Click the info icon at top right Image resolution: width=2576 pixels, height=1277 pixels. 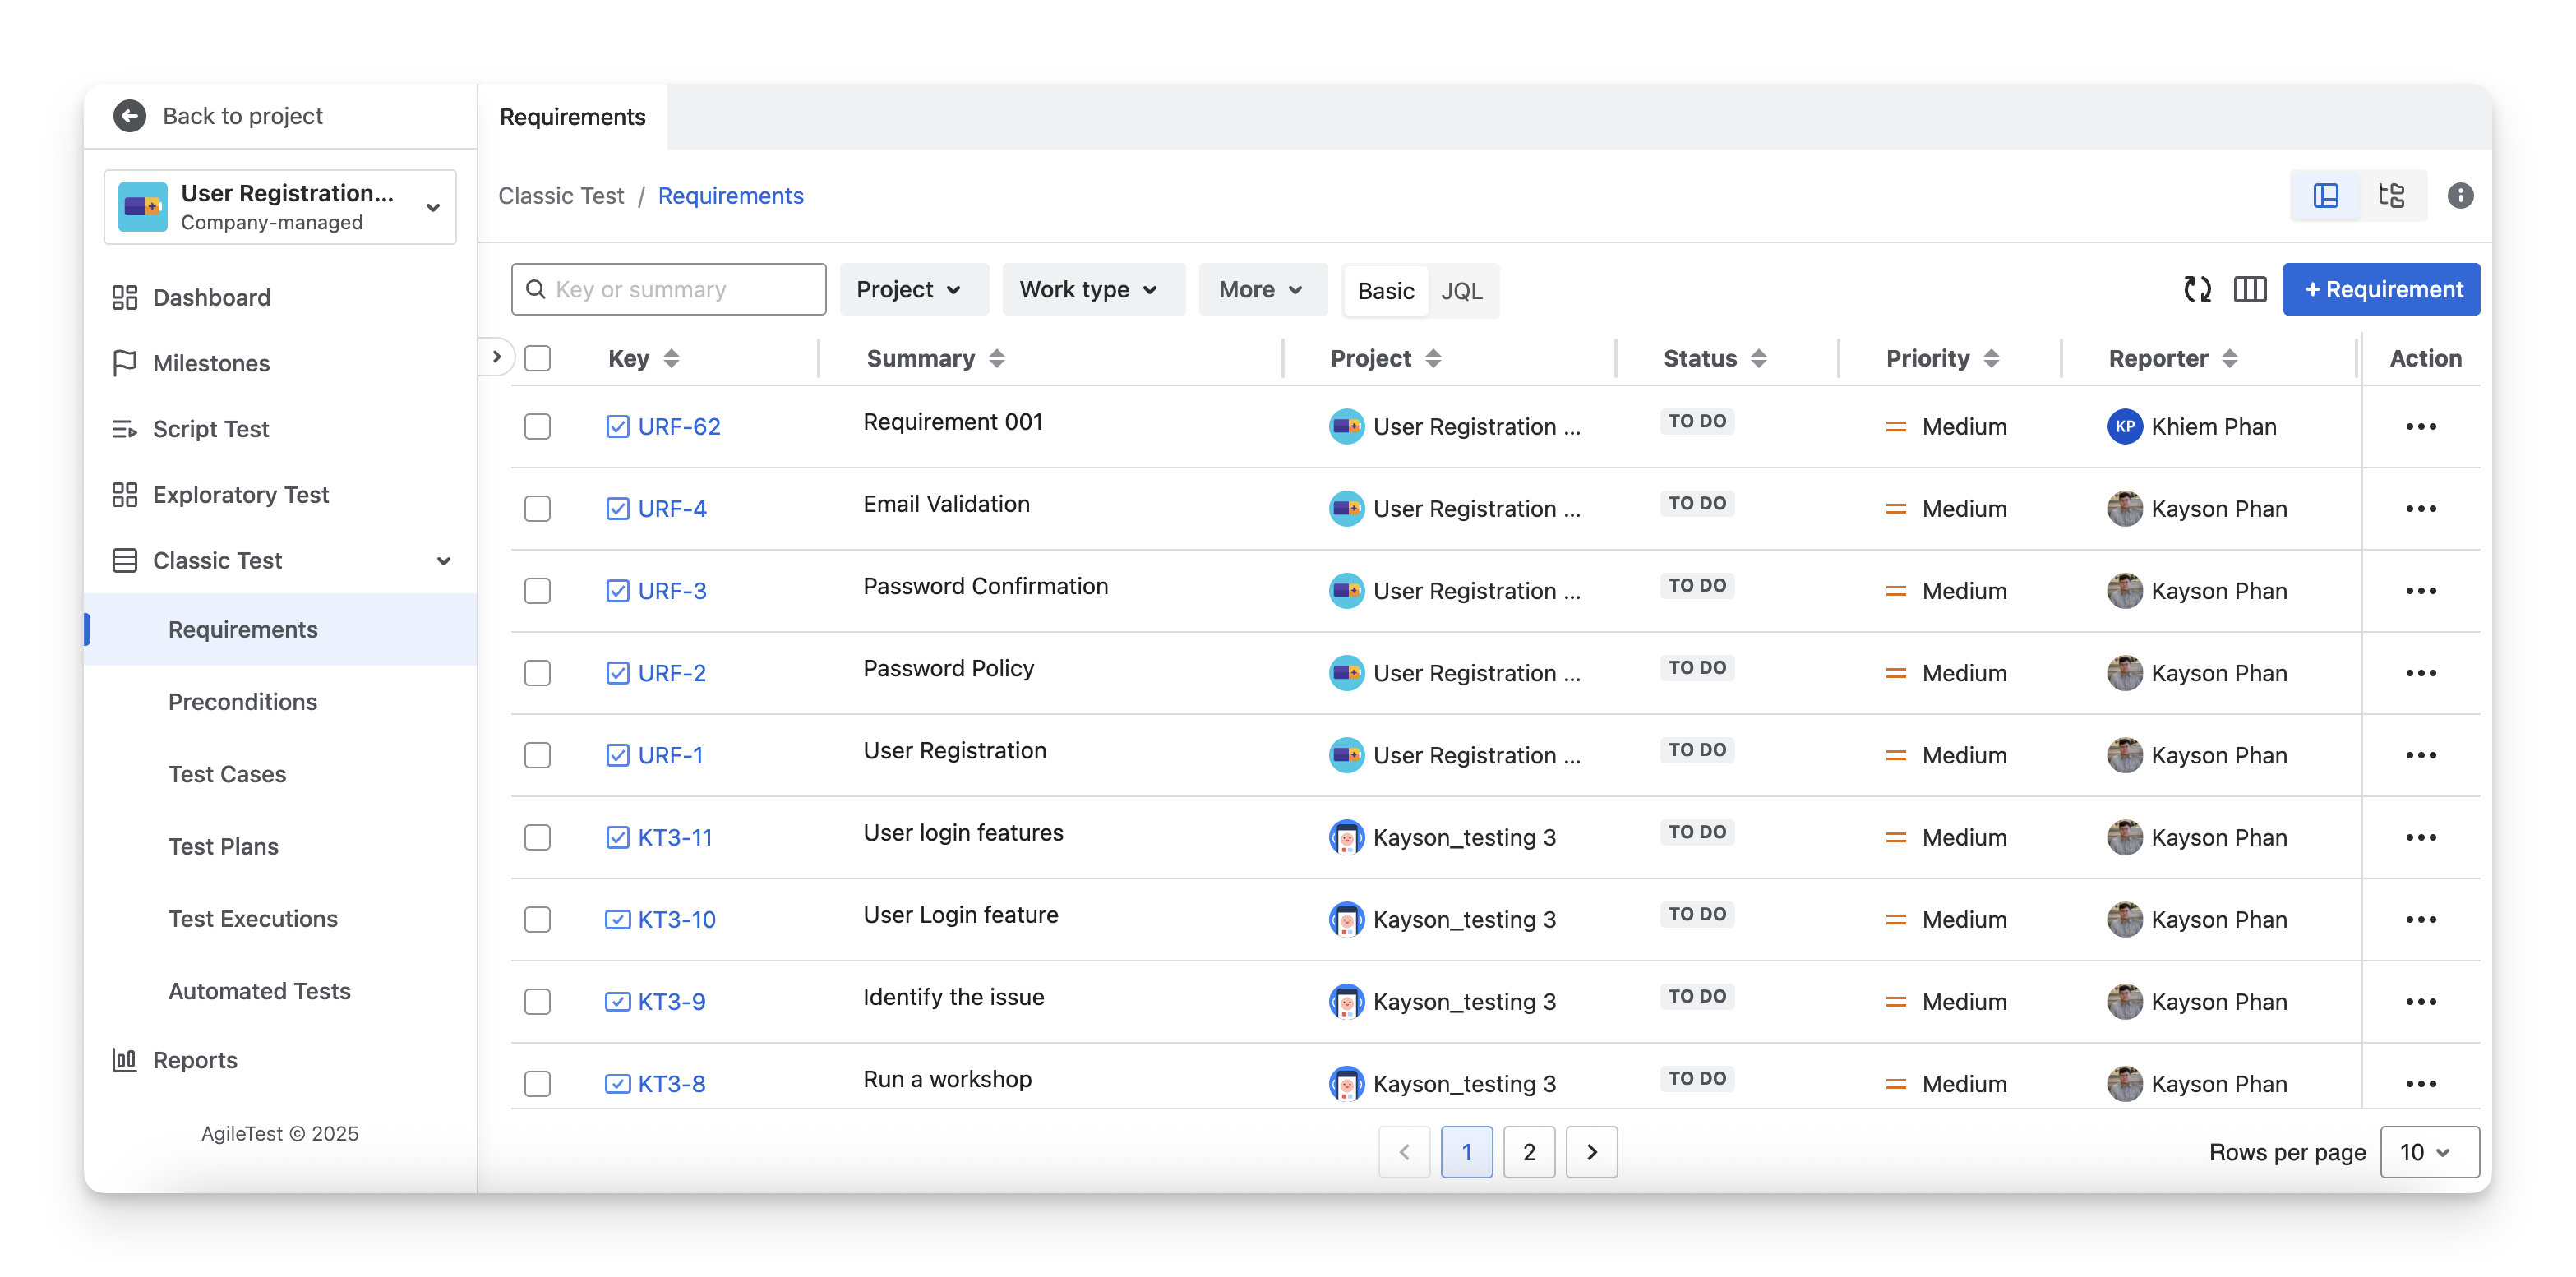pyautogui.click(x=2460, y=196)
